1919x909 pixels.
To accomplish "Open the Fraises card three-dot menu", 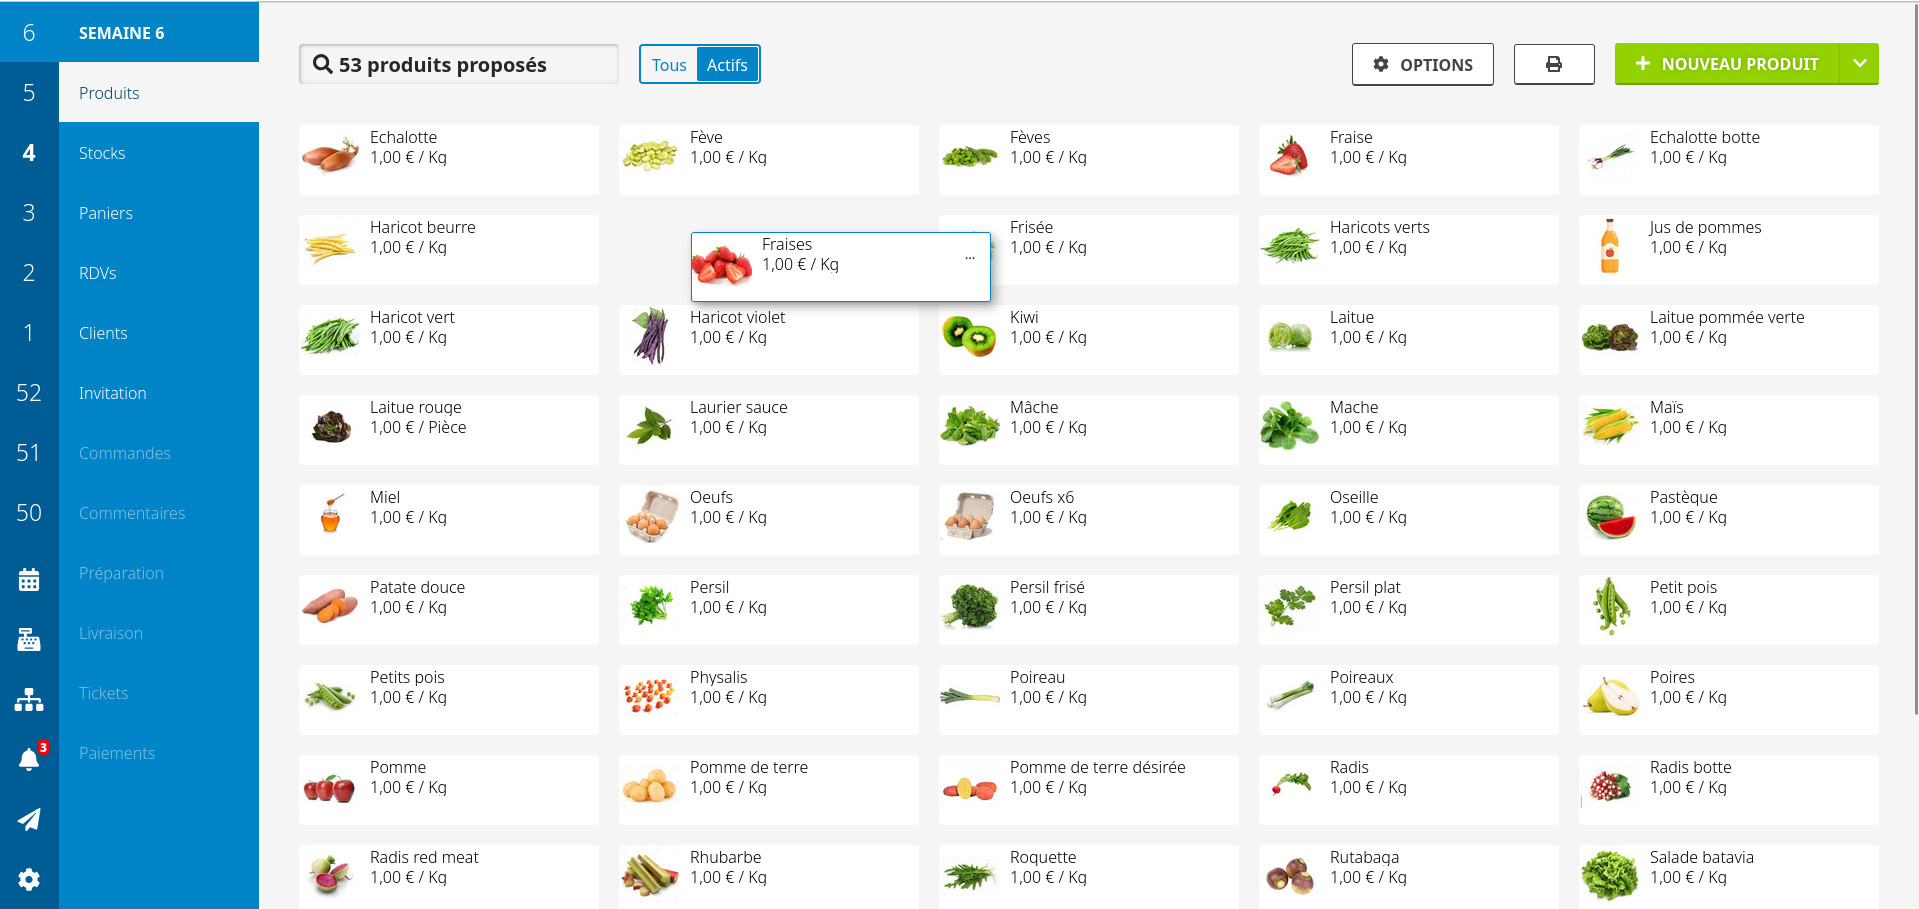I will [x=969, y=258].
